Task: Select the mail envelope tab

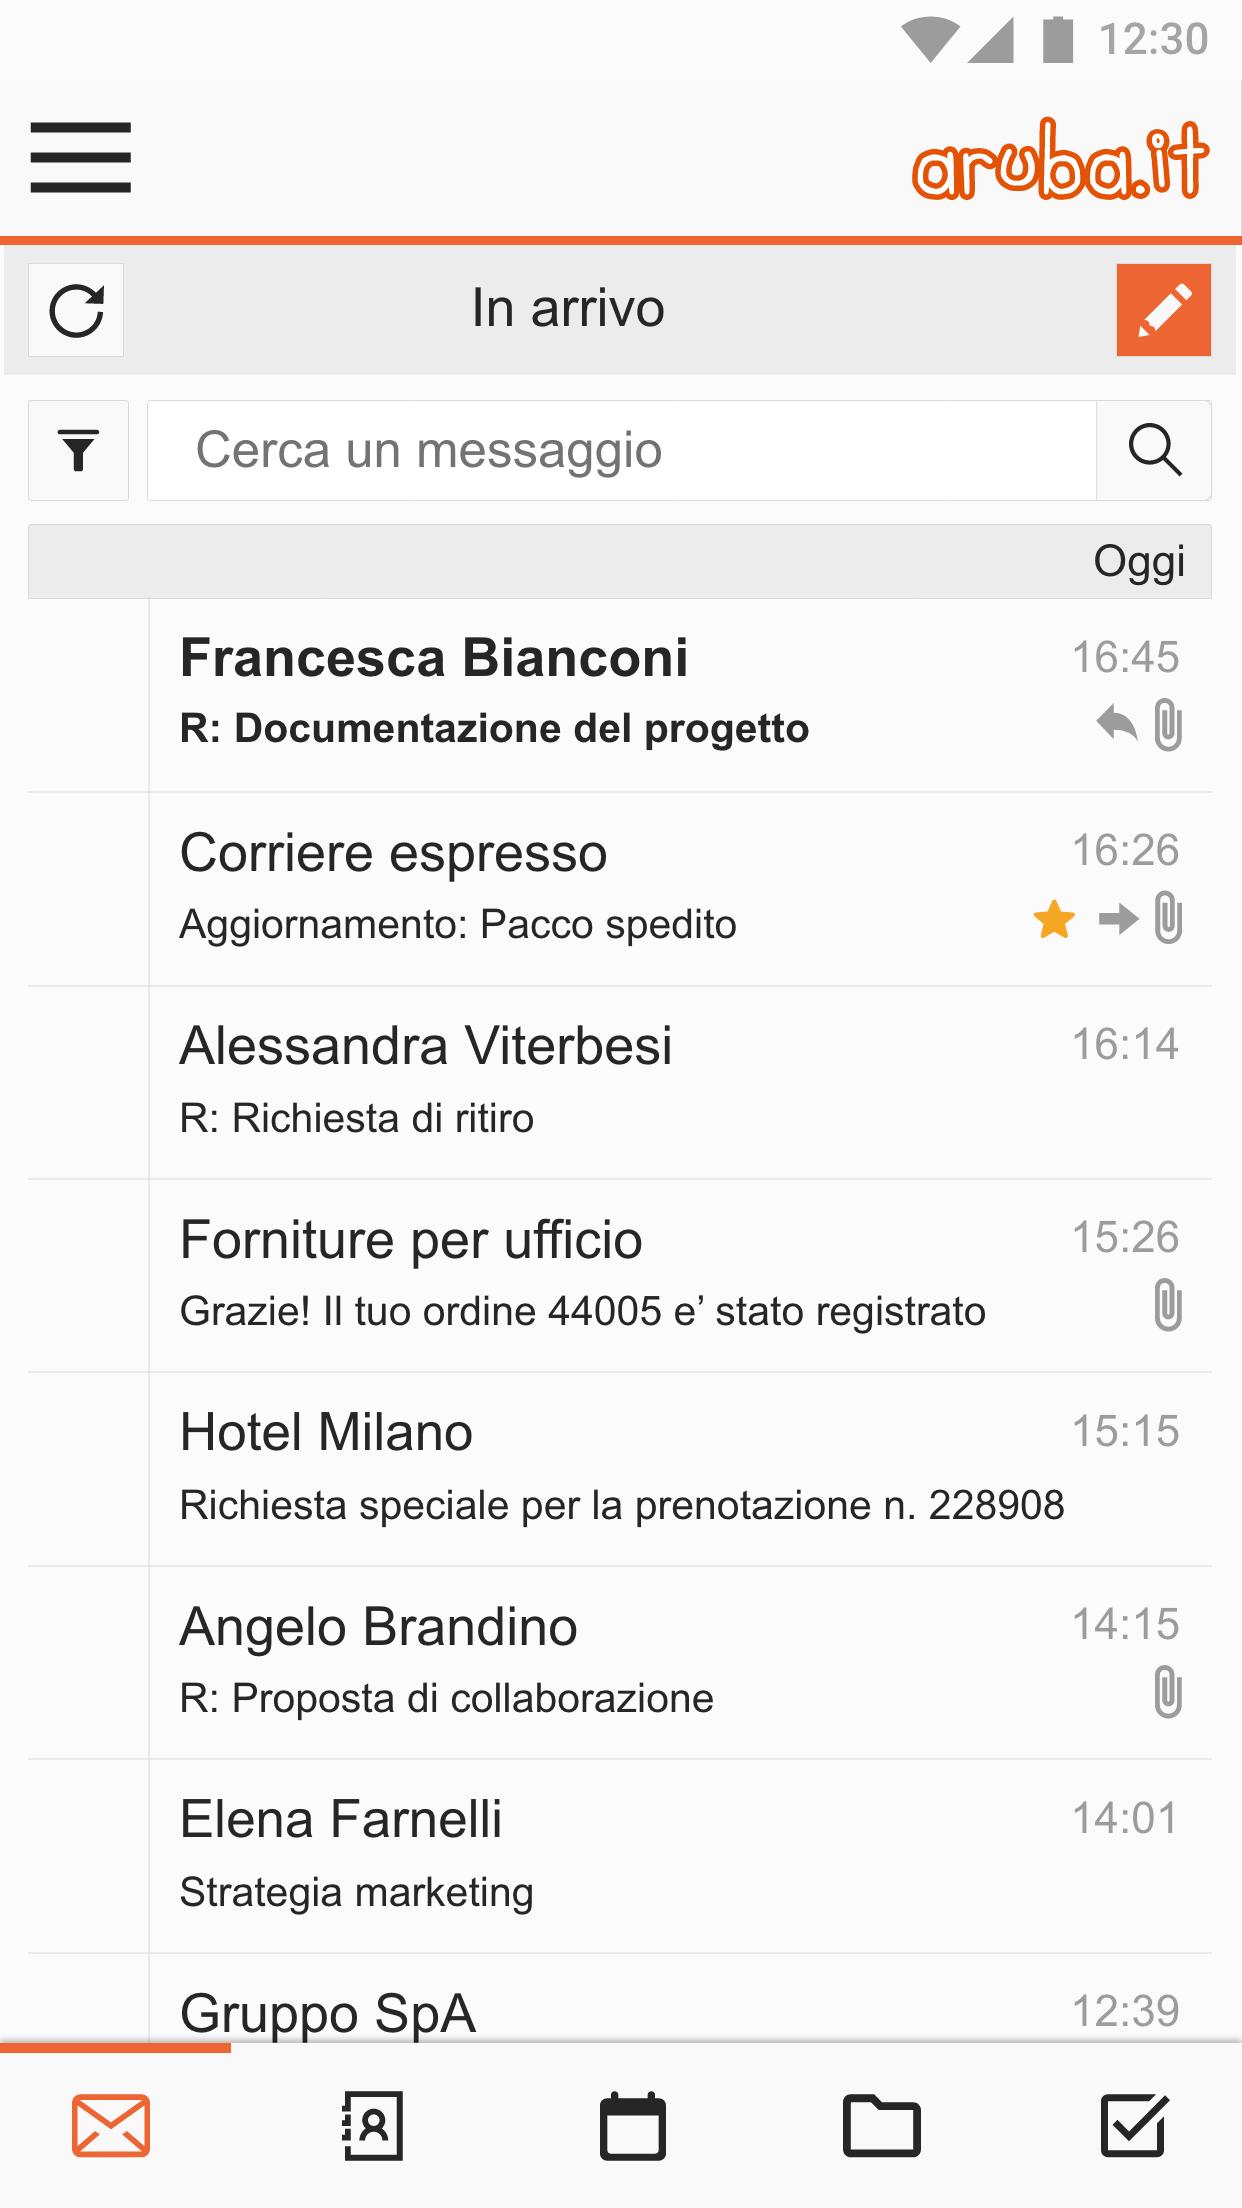Action: (111, 2125)
